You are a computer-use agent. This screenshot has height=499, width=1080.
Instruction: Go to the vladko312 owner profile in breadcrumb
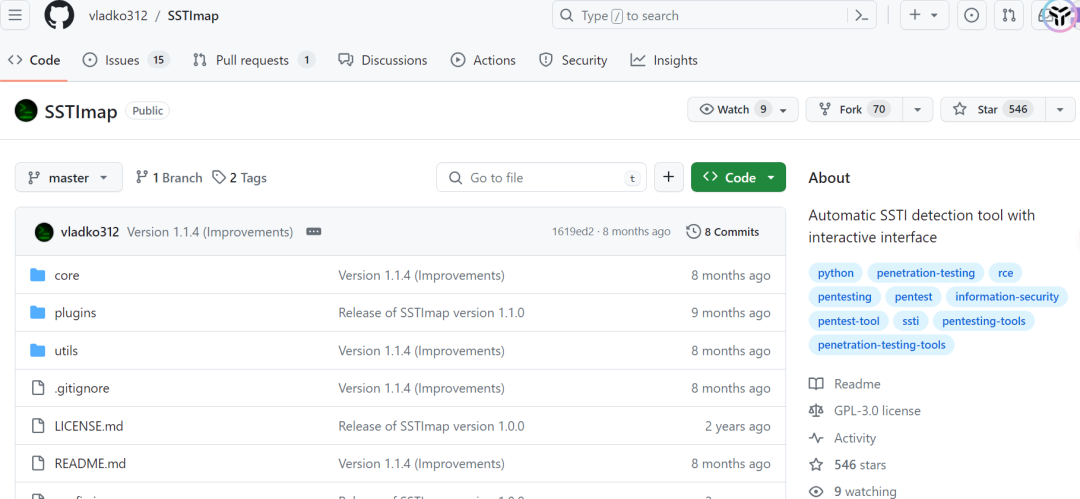pyautogui.click(x=118, y=16)
